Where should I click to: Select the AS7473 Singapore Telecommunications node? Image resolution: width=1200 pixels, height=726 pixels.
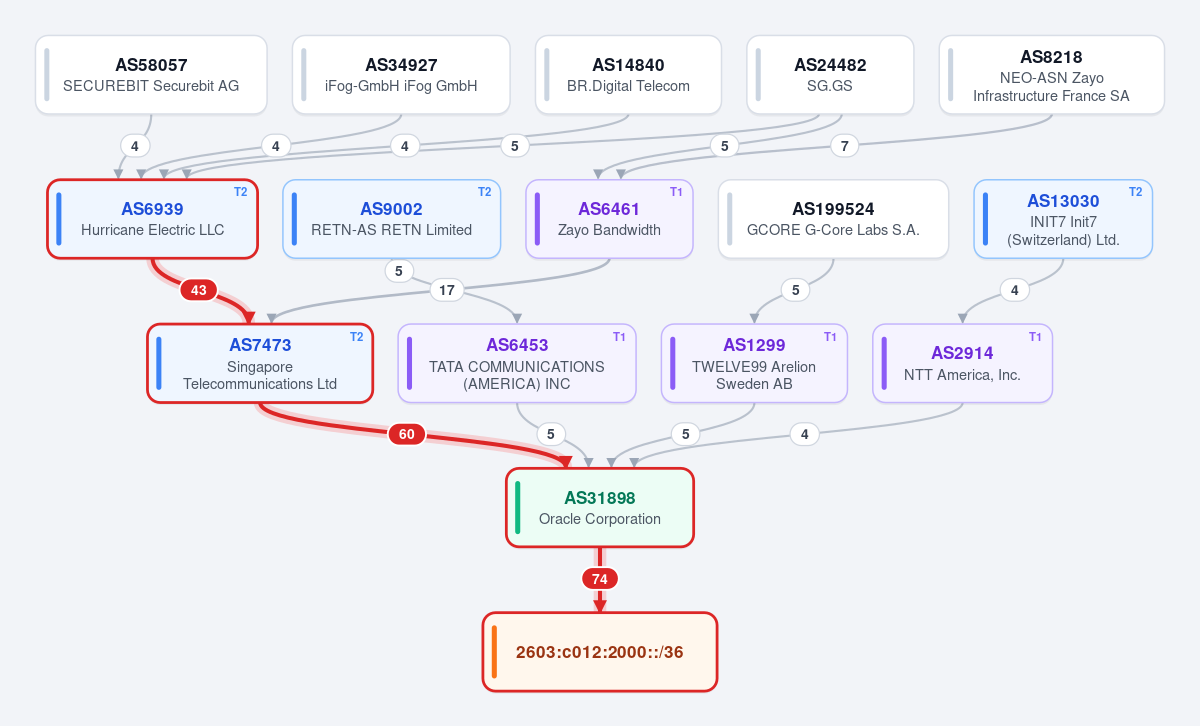260,363
